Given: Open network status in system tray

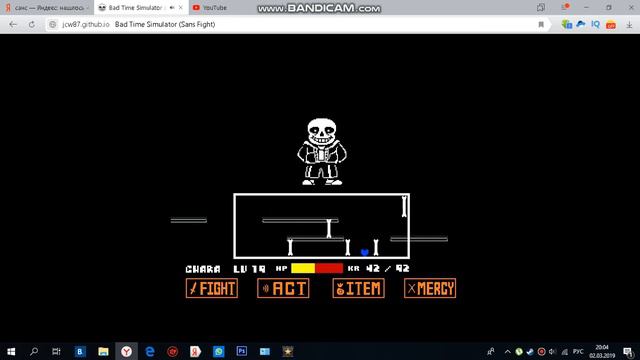Looking at the screenshot, I should click(564, 351).
